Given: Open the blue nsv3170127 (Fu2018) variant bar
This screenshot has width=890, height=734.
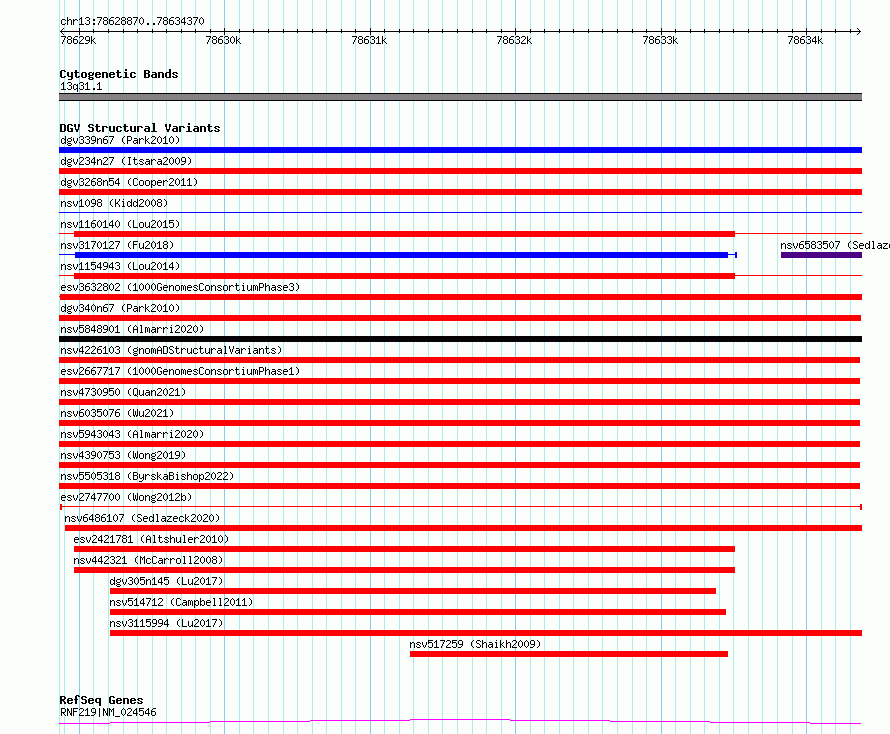Looking at the screenshot, I should pos(401,255).
